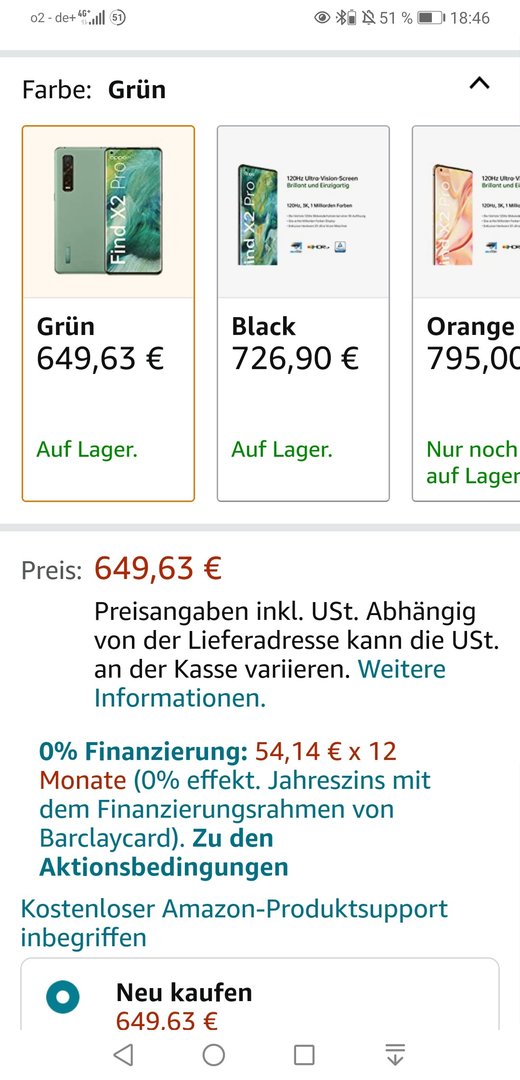Tap the mobile signal strength icon

94,18
